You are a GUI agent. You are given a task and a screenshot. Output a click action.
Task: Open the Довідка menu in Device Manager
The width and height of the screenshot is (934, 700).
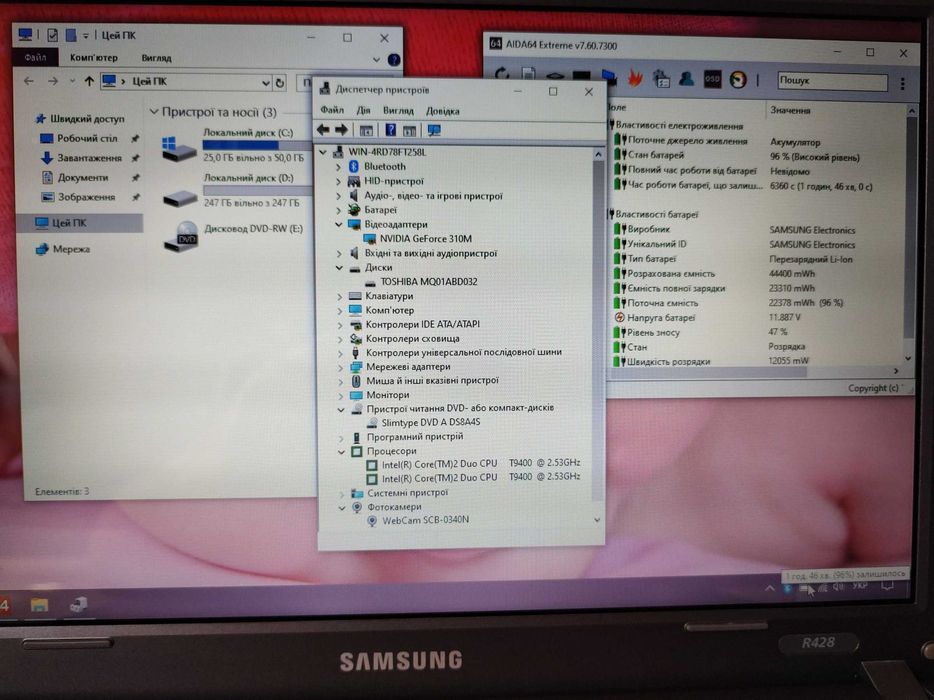click(x=443, y=111)
